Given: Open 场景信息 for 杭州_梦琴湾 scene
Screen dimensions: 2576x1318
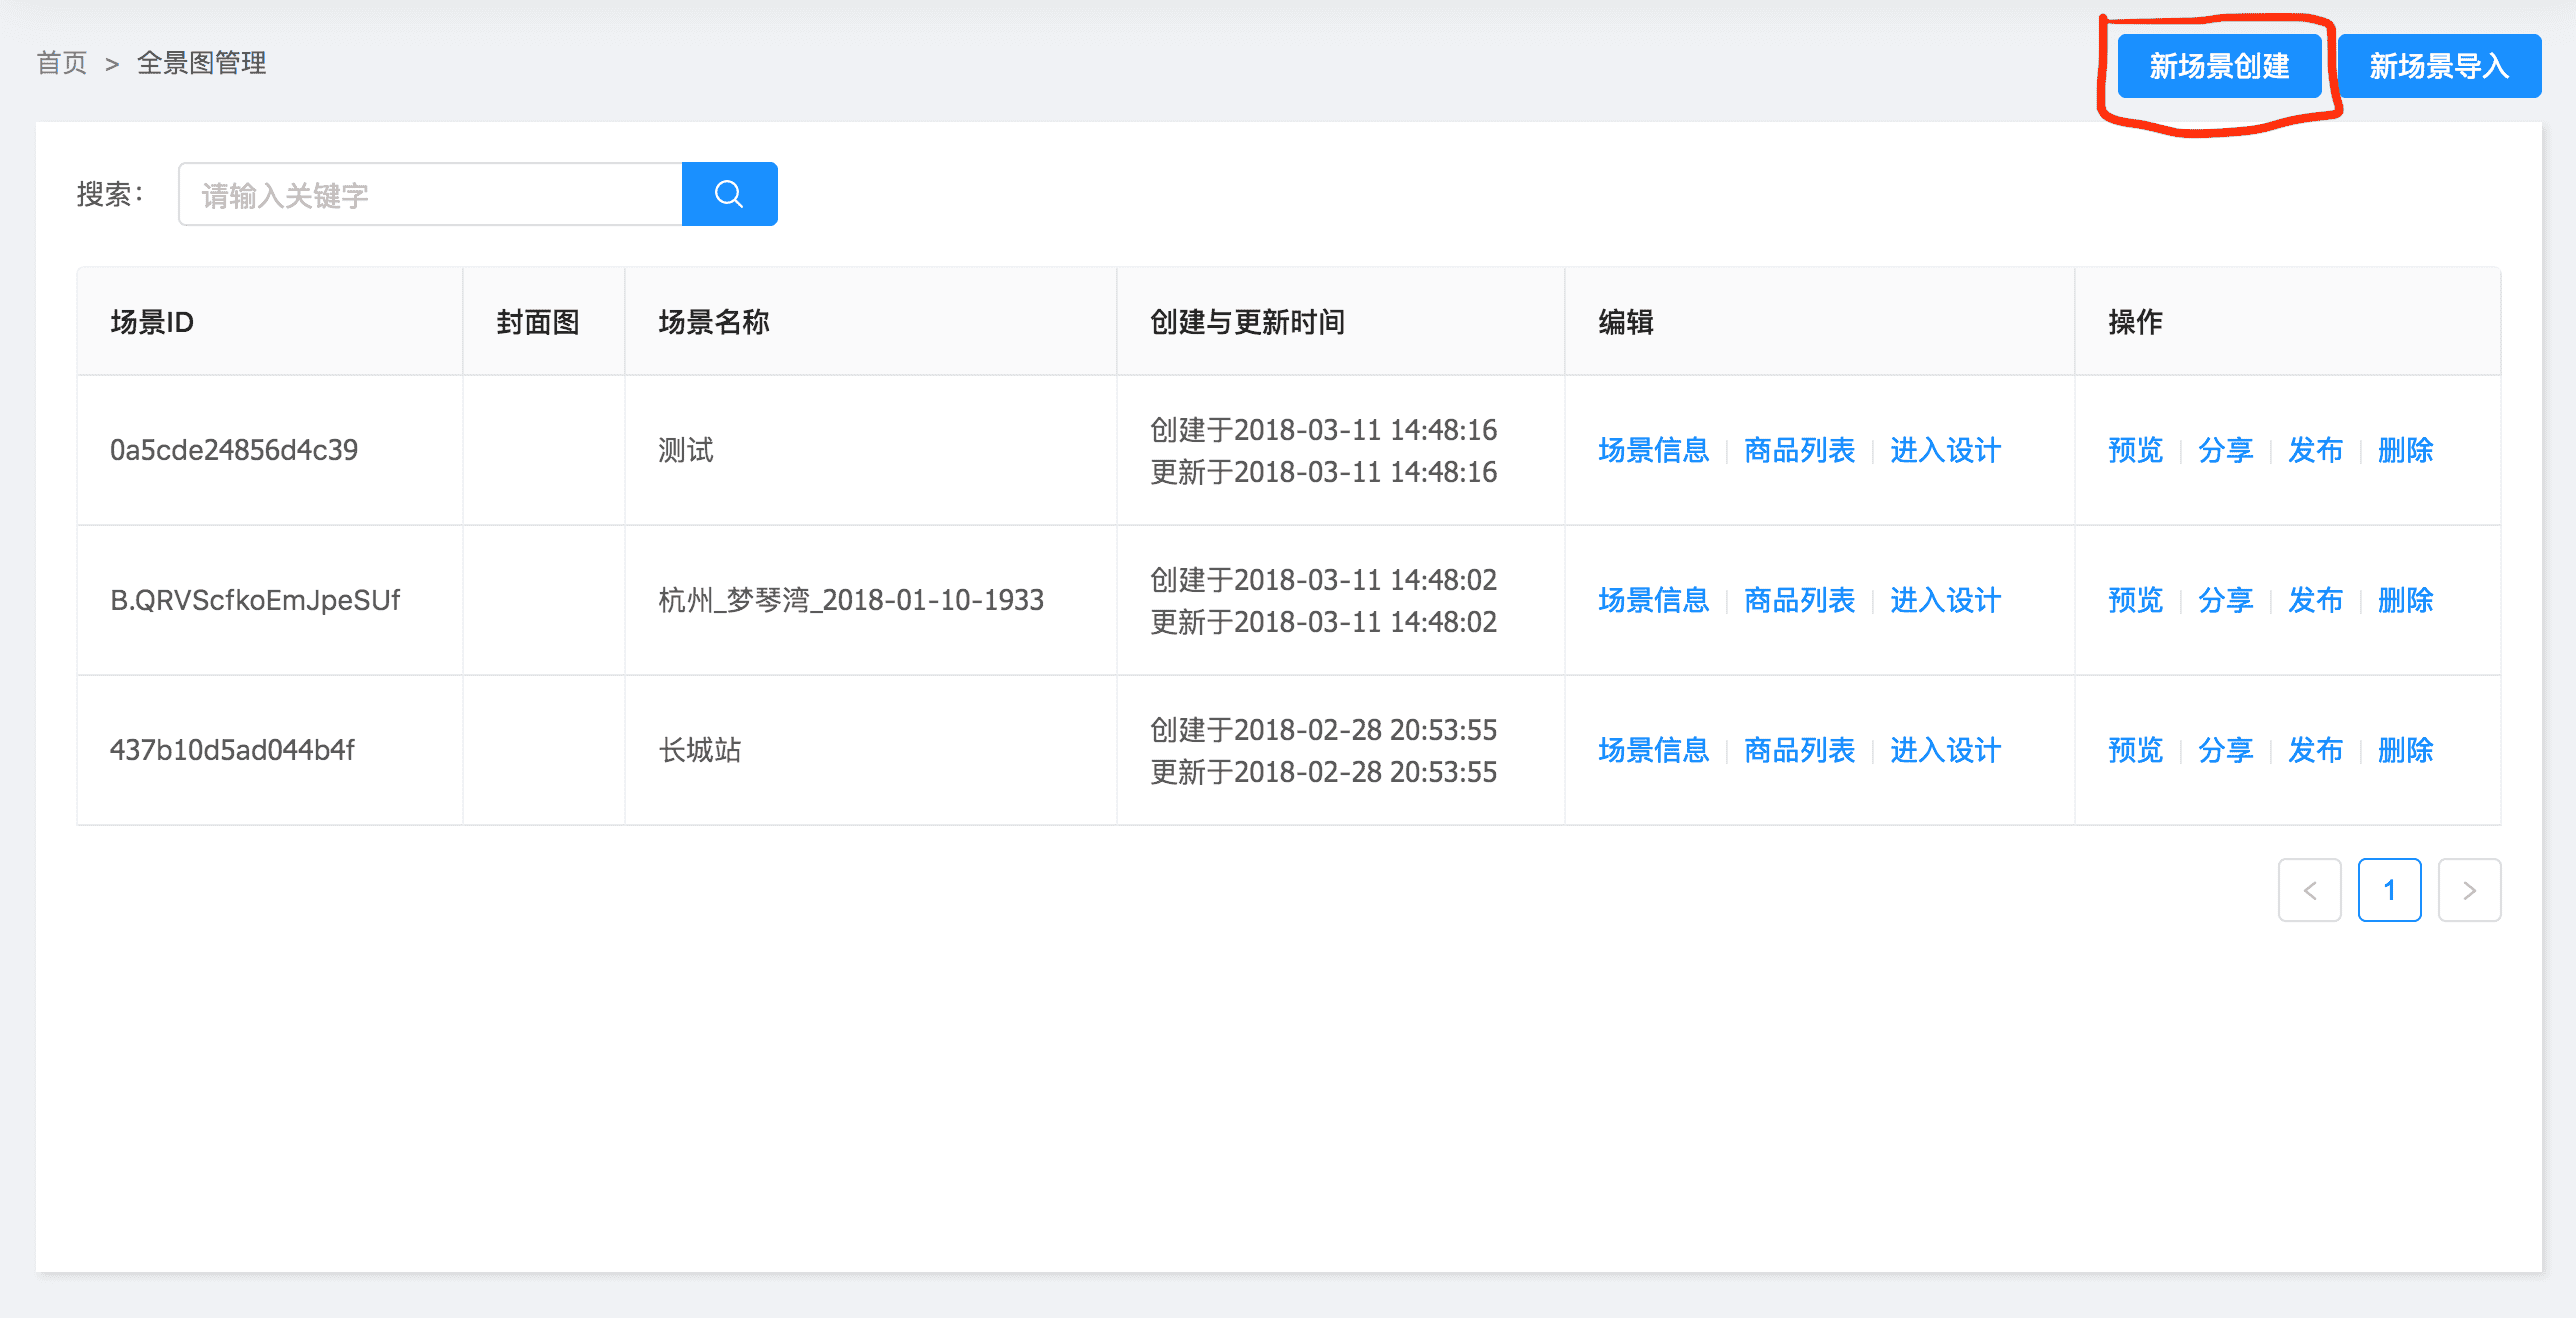Looking at the screenshot, I should (x=1653, y=600).
